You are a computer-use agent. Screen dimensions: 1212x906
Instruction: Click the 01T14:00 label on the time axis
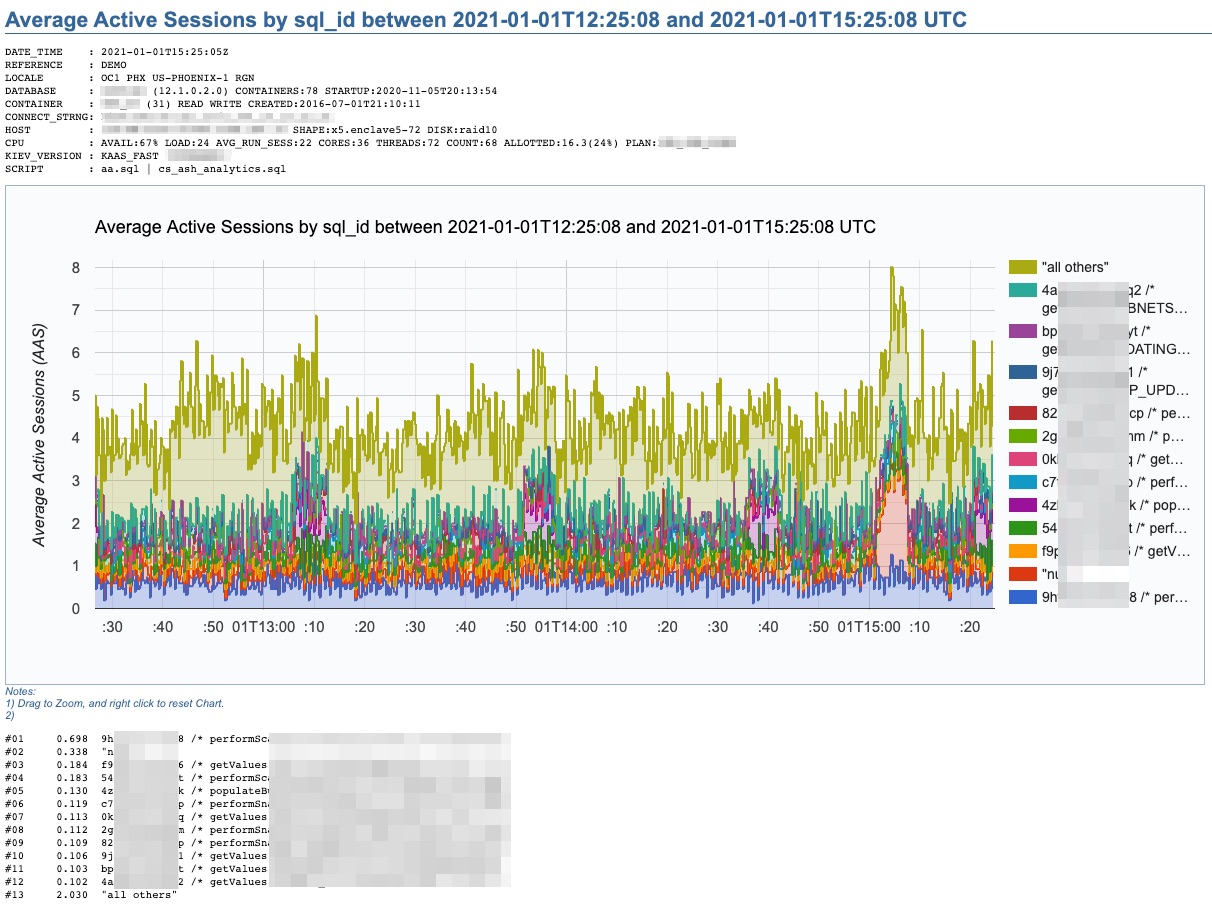566,627
